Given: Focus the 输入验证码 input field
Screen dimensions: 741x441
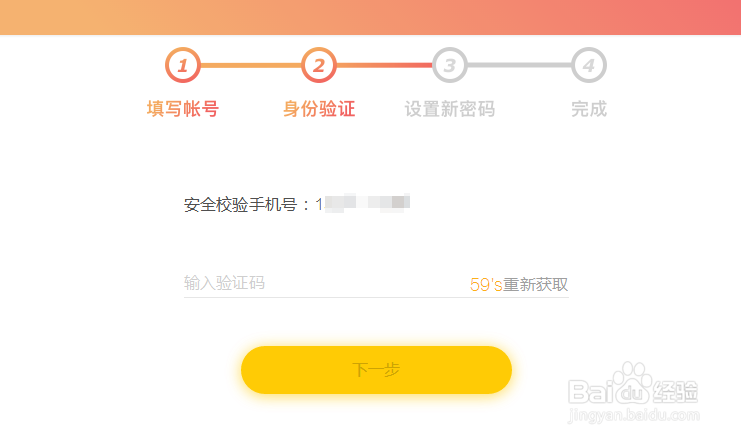Looking at the screenshot, I should pos(320,284).
